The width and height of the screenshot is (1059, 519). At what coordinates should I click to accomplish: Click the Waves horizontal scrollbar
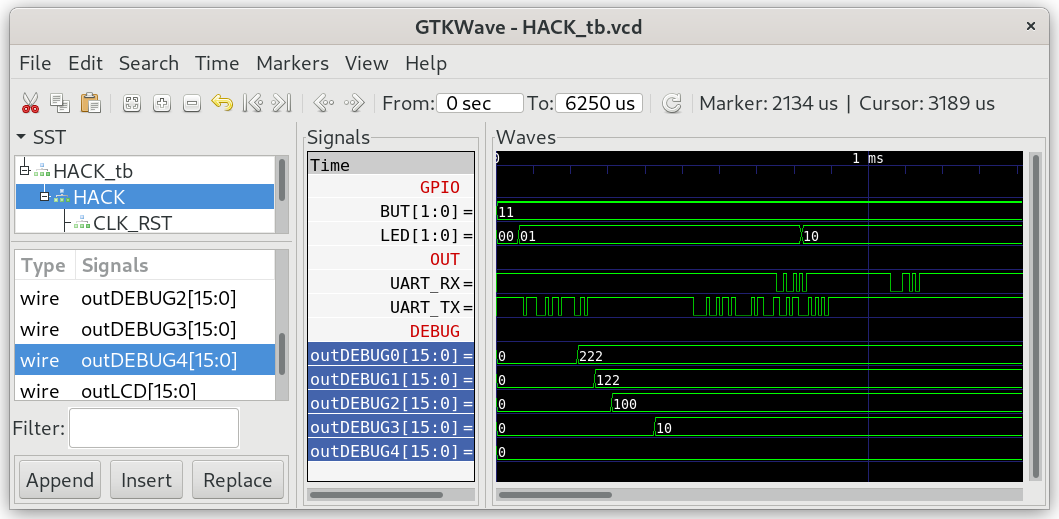[555, 495]
